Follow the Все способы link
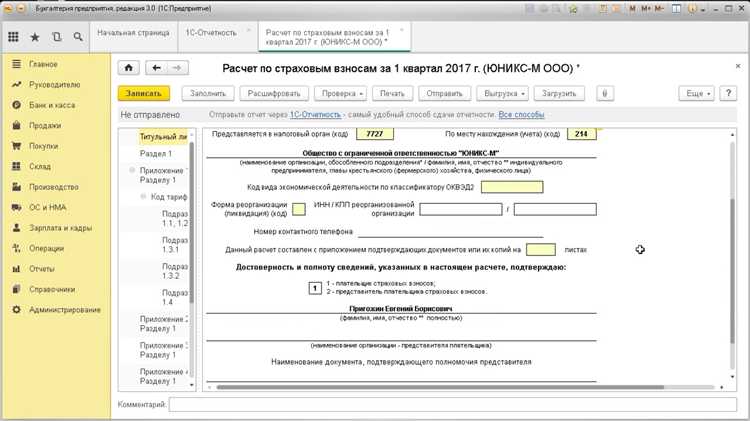 pos(521,115)
